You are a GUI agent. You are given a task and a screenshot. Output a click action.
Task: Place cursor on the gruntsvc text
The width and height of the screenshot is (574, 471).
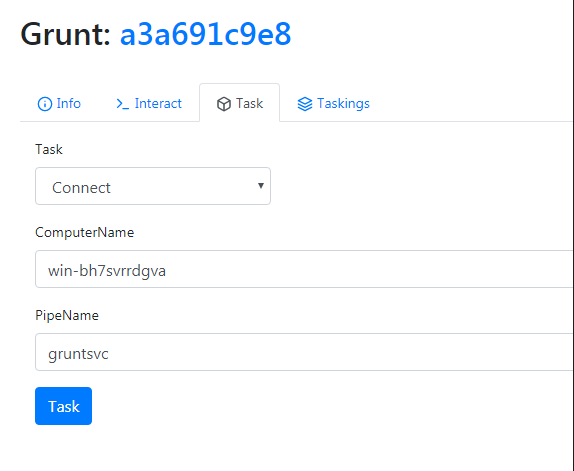tap(78, 354)
